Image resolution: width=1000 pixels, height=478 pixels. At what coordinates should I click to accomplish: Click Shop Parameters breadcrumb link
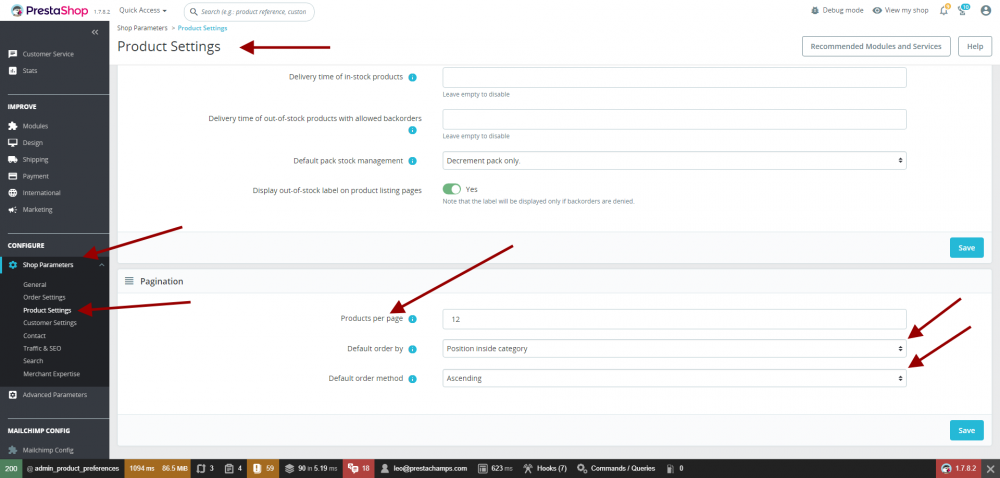pos(142,28)
